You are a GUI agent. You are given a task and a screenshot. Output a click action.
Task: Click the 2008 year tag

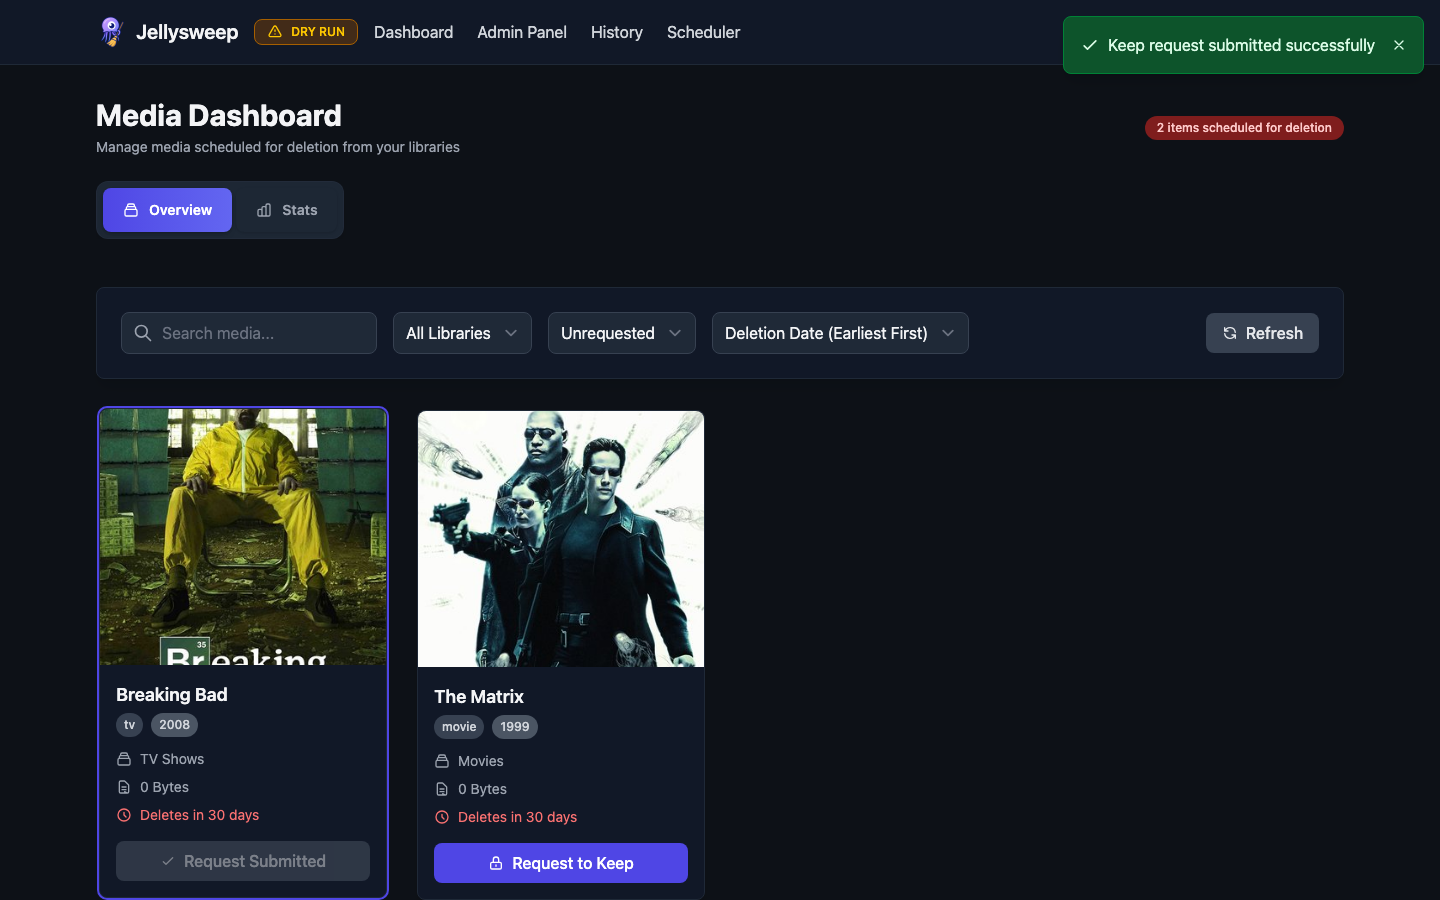tap(174, 725)
